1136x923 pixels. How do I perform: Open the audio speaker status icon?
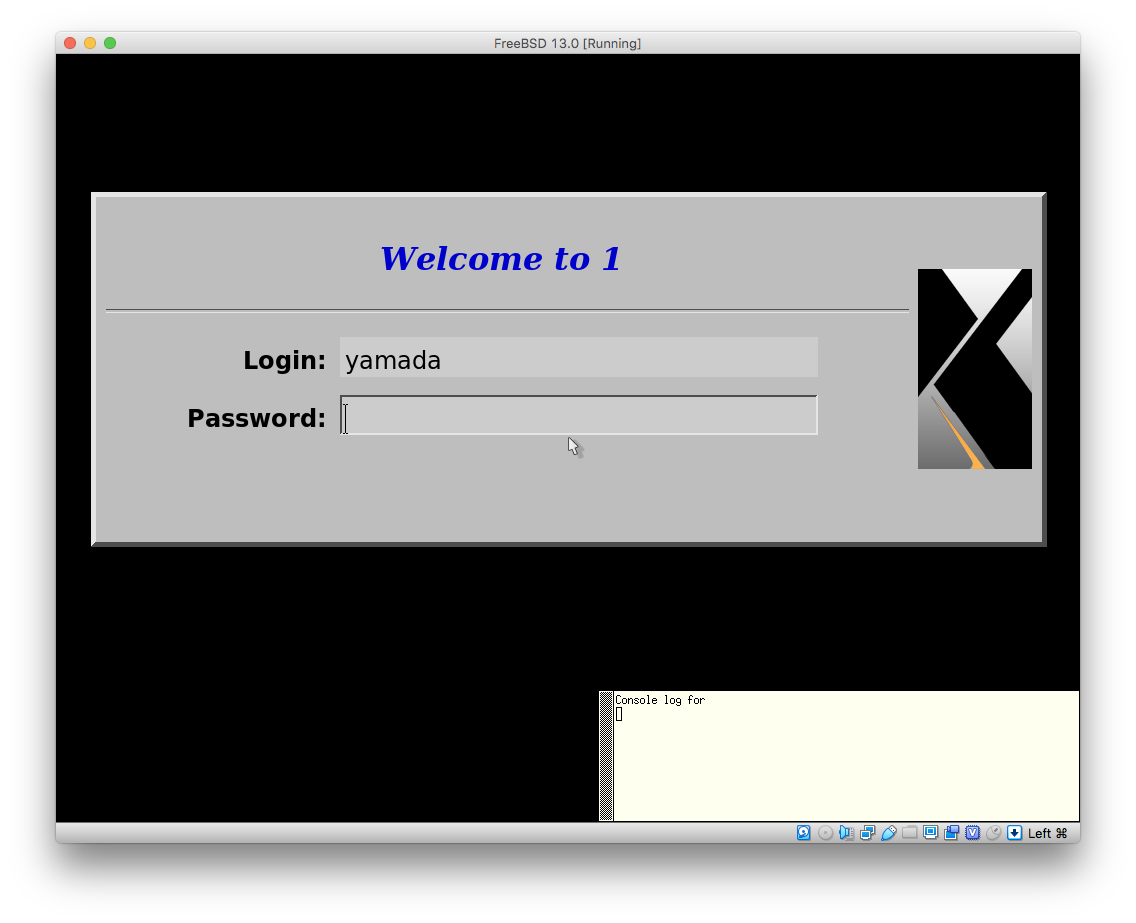coord(846,833)
